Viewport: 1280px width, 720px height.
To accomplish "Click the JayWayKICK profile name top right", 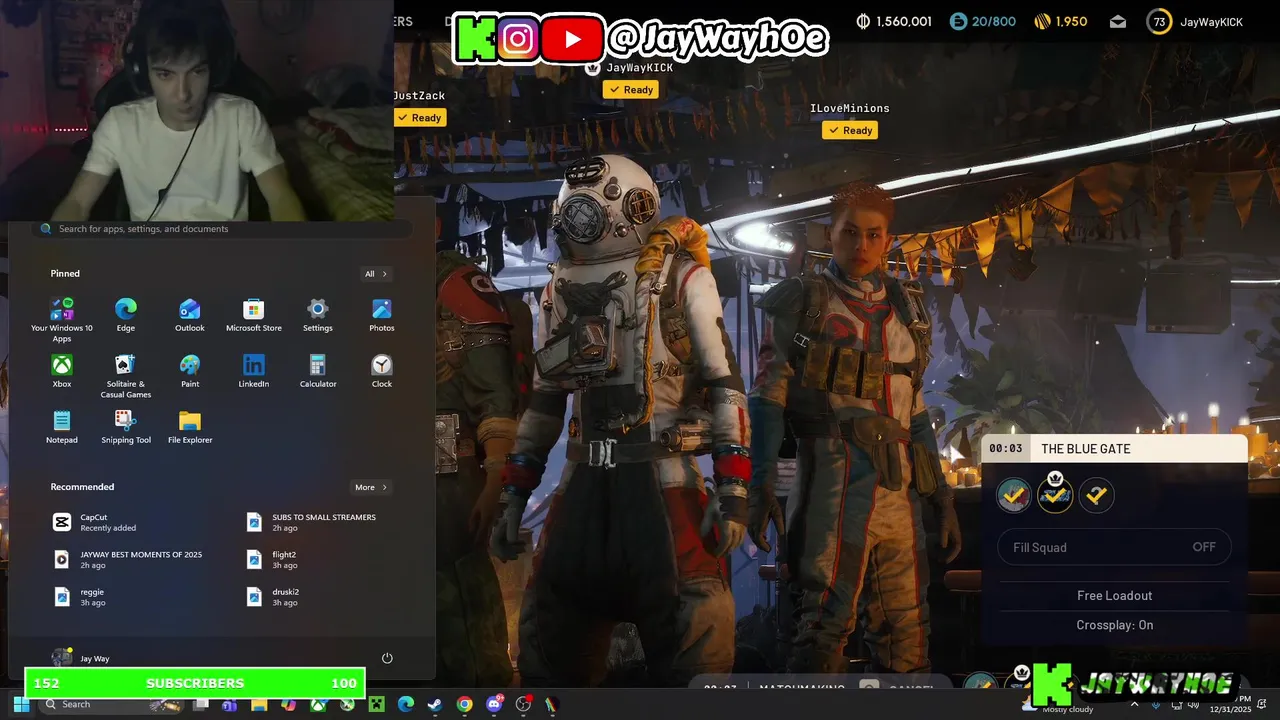I will click(1211, 22).
